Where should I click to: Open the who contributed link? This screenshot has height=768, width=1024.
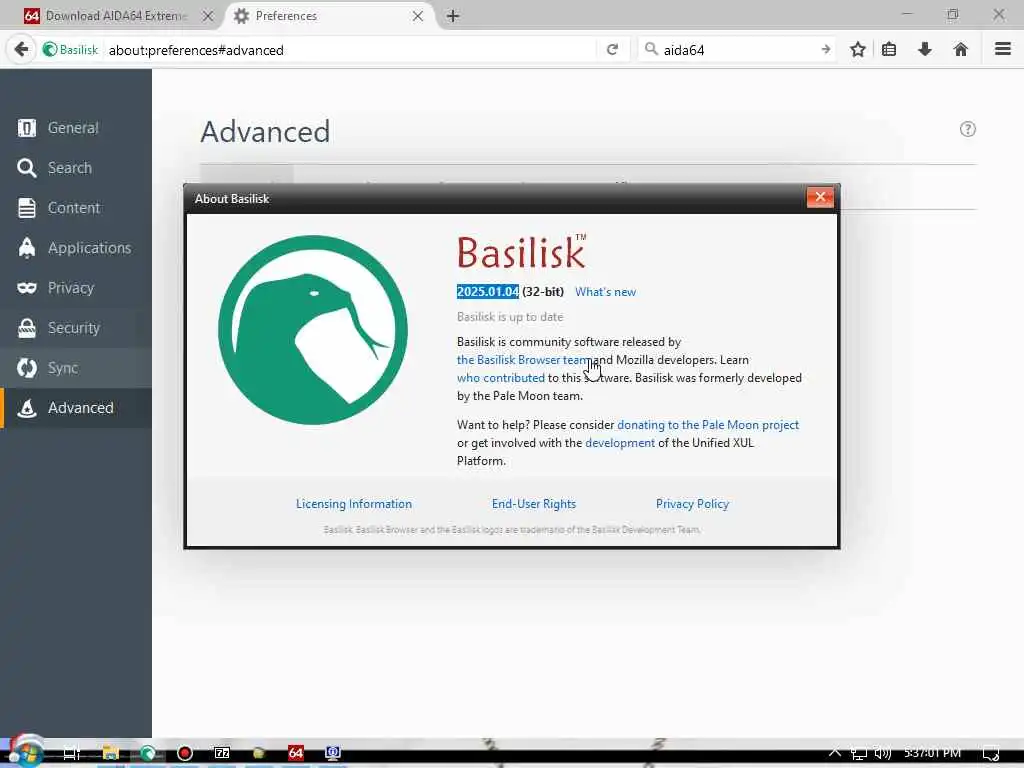(x=500, y=378)
